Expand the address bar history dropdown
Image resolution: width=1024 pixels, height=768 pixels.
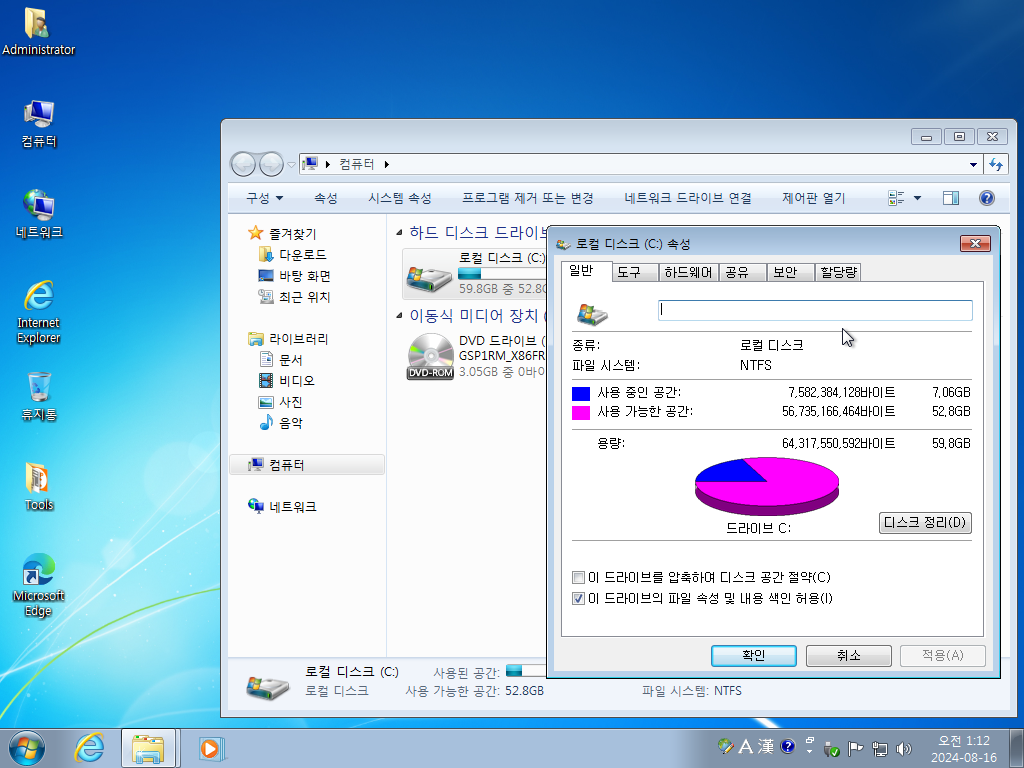coord(973,165)
